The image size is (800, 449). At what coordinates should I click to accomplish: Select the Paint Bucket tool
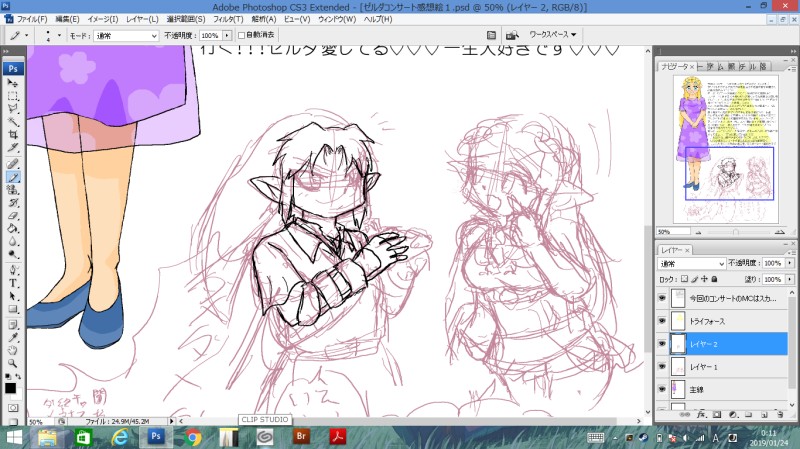pos(13,228)
